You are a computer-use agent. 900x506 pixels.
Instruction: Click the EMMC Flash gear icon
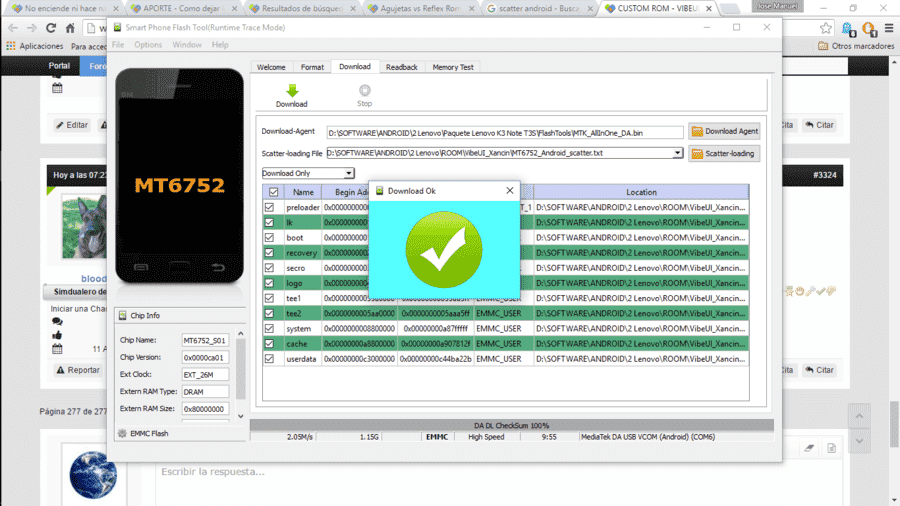[x=122, y=434]
